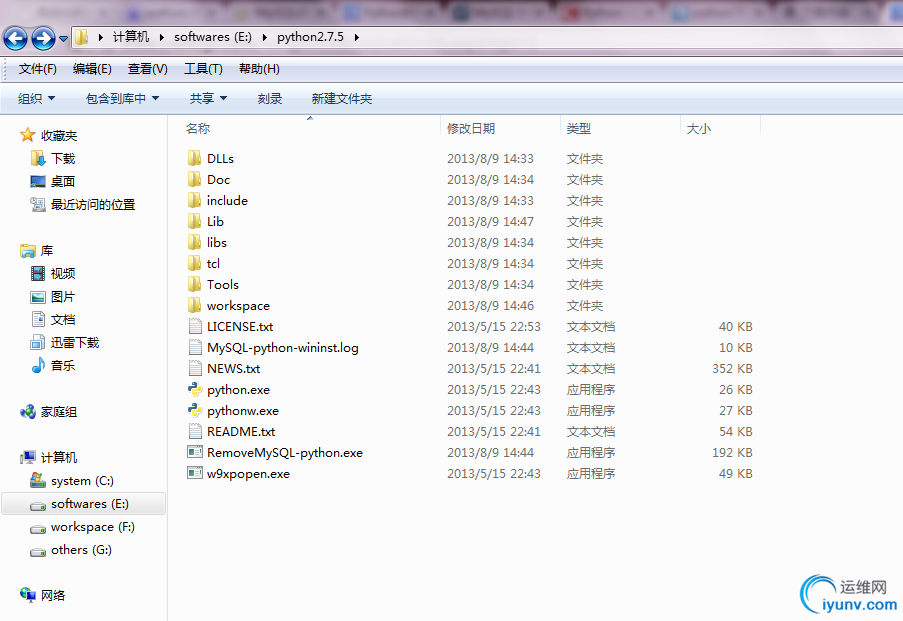Click softwares (E:) in the address breadcrumb

click(x=213, y=37)
